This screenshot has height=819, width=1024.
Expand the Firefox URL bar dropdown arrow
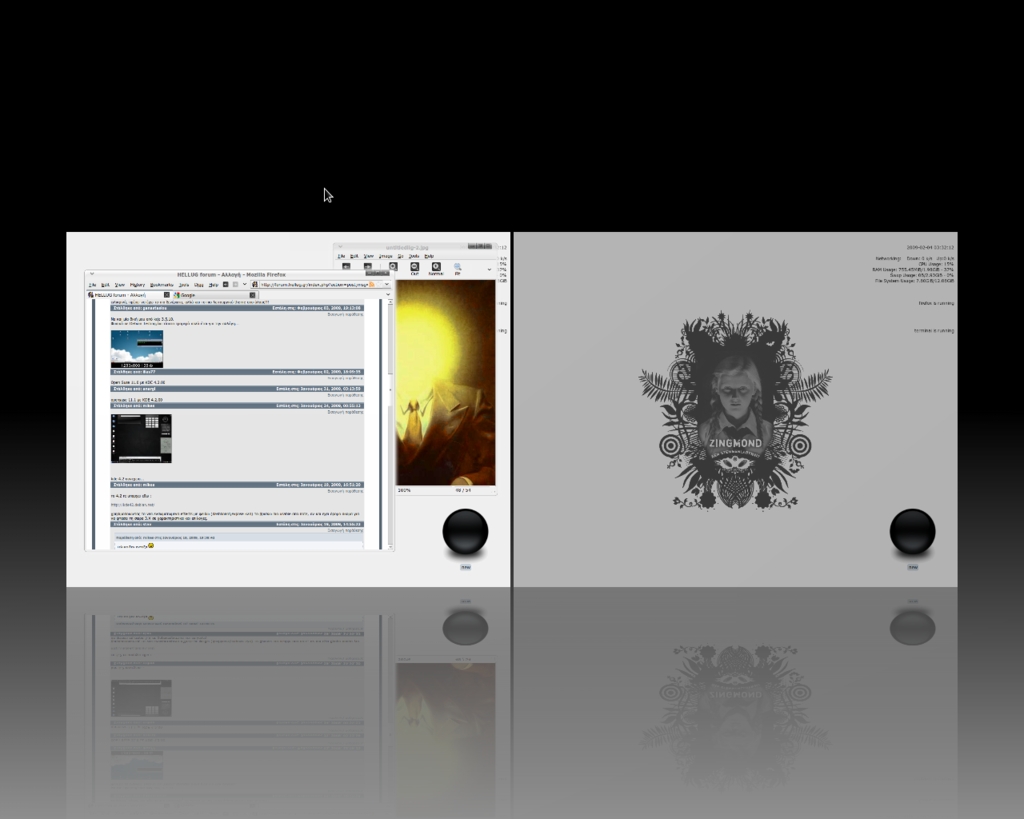point(386,284)
